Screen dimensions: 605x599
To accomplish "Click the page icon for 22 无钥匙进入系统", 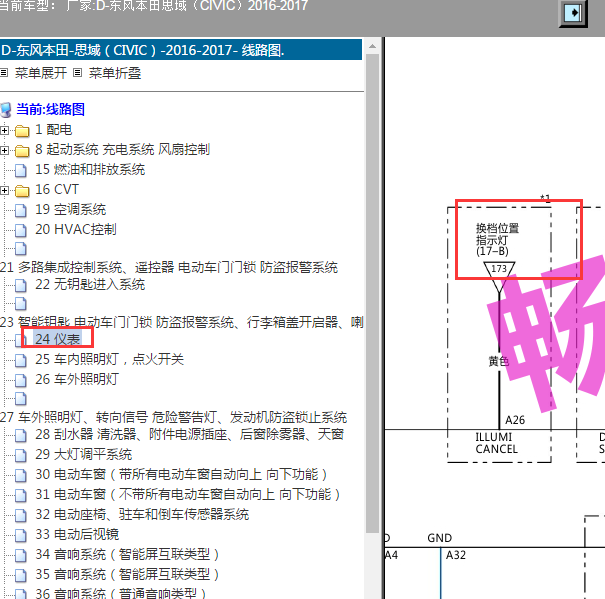I will tap(21, 286).
